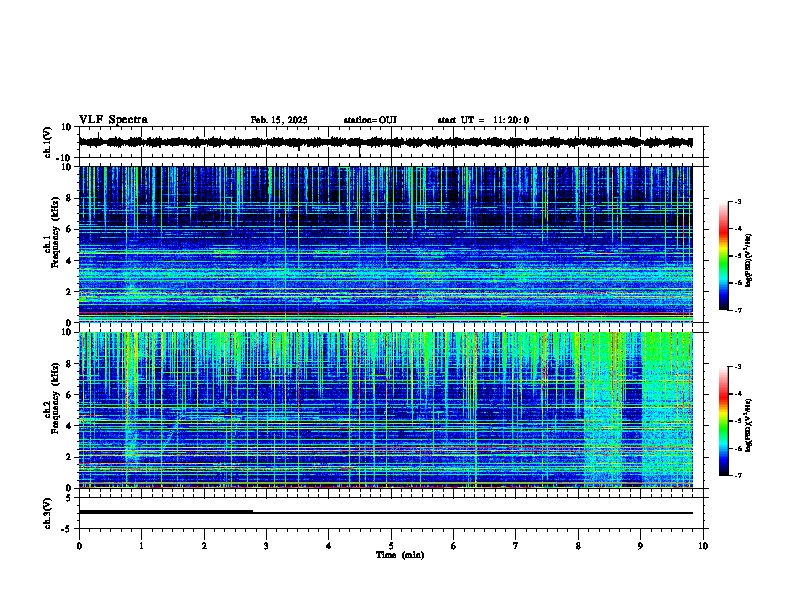Click "6" kHz tick on ch.2 spectrogram
792x612 pixels.
coord(69,395)
